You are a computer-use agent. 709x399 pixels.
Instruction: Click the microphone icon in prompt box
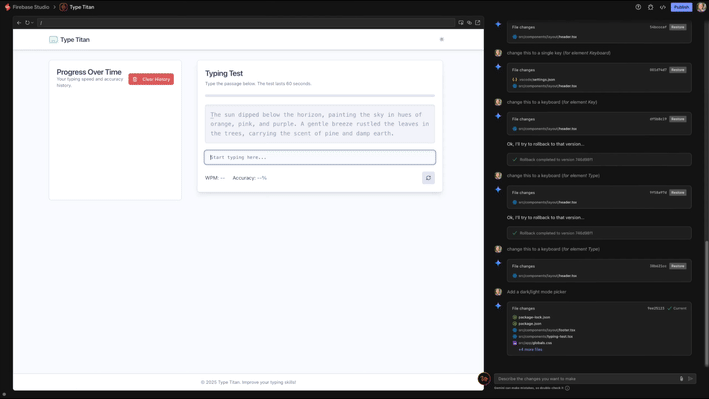click(x=681, y=379)
